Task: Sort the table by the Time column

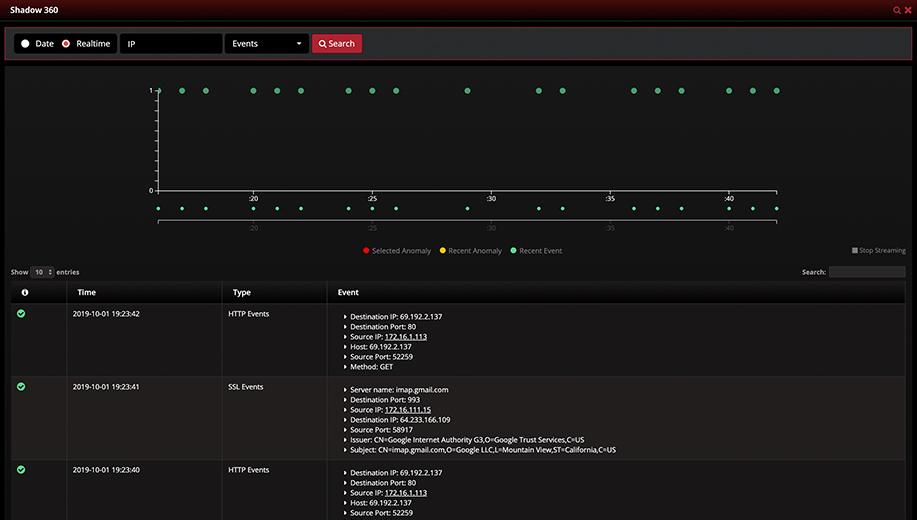Action: (87, 292)
